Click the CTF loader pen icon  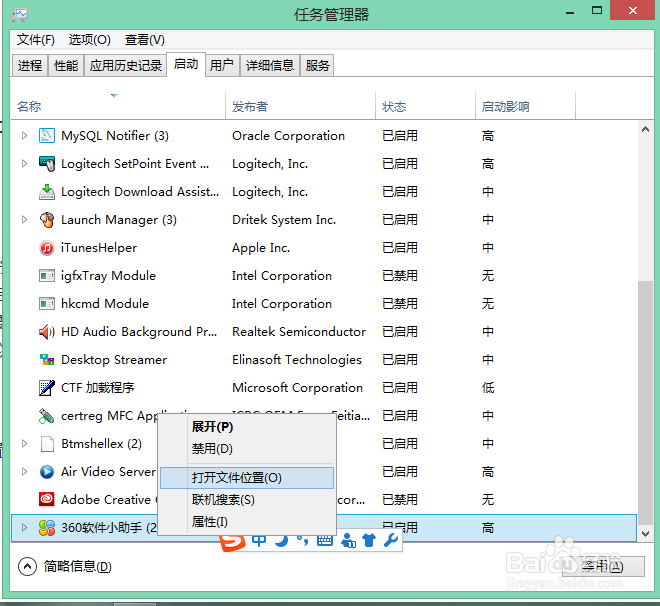[x=47, y=388]
